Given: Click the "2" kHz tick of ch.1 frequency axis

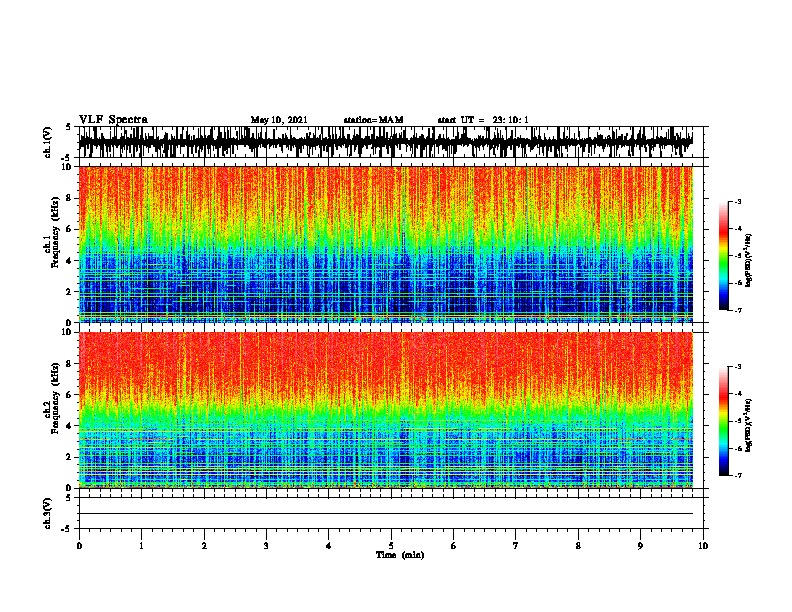Looking at the screenshot, I should coord(70,291).
